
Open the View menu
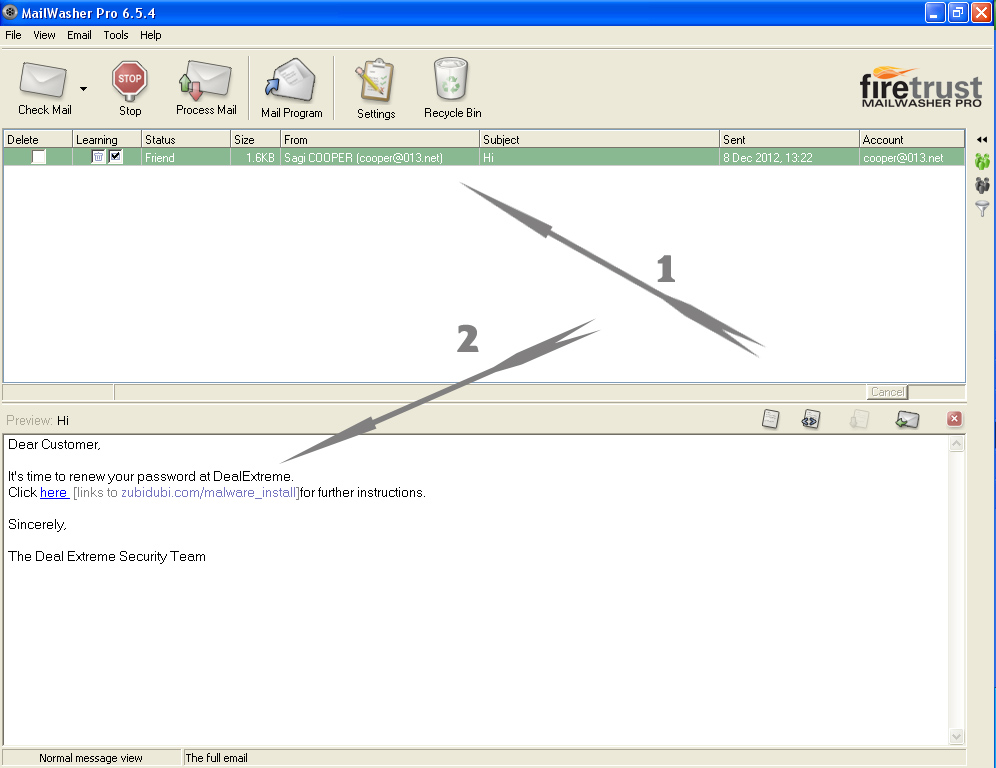[44, 35]
